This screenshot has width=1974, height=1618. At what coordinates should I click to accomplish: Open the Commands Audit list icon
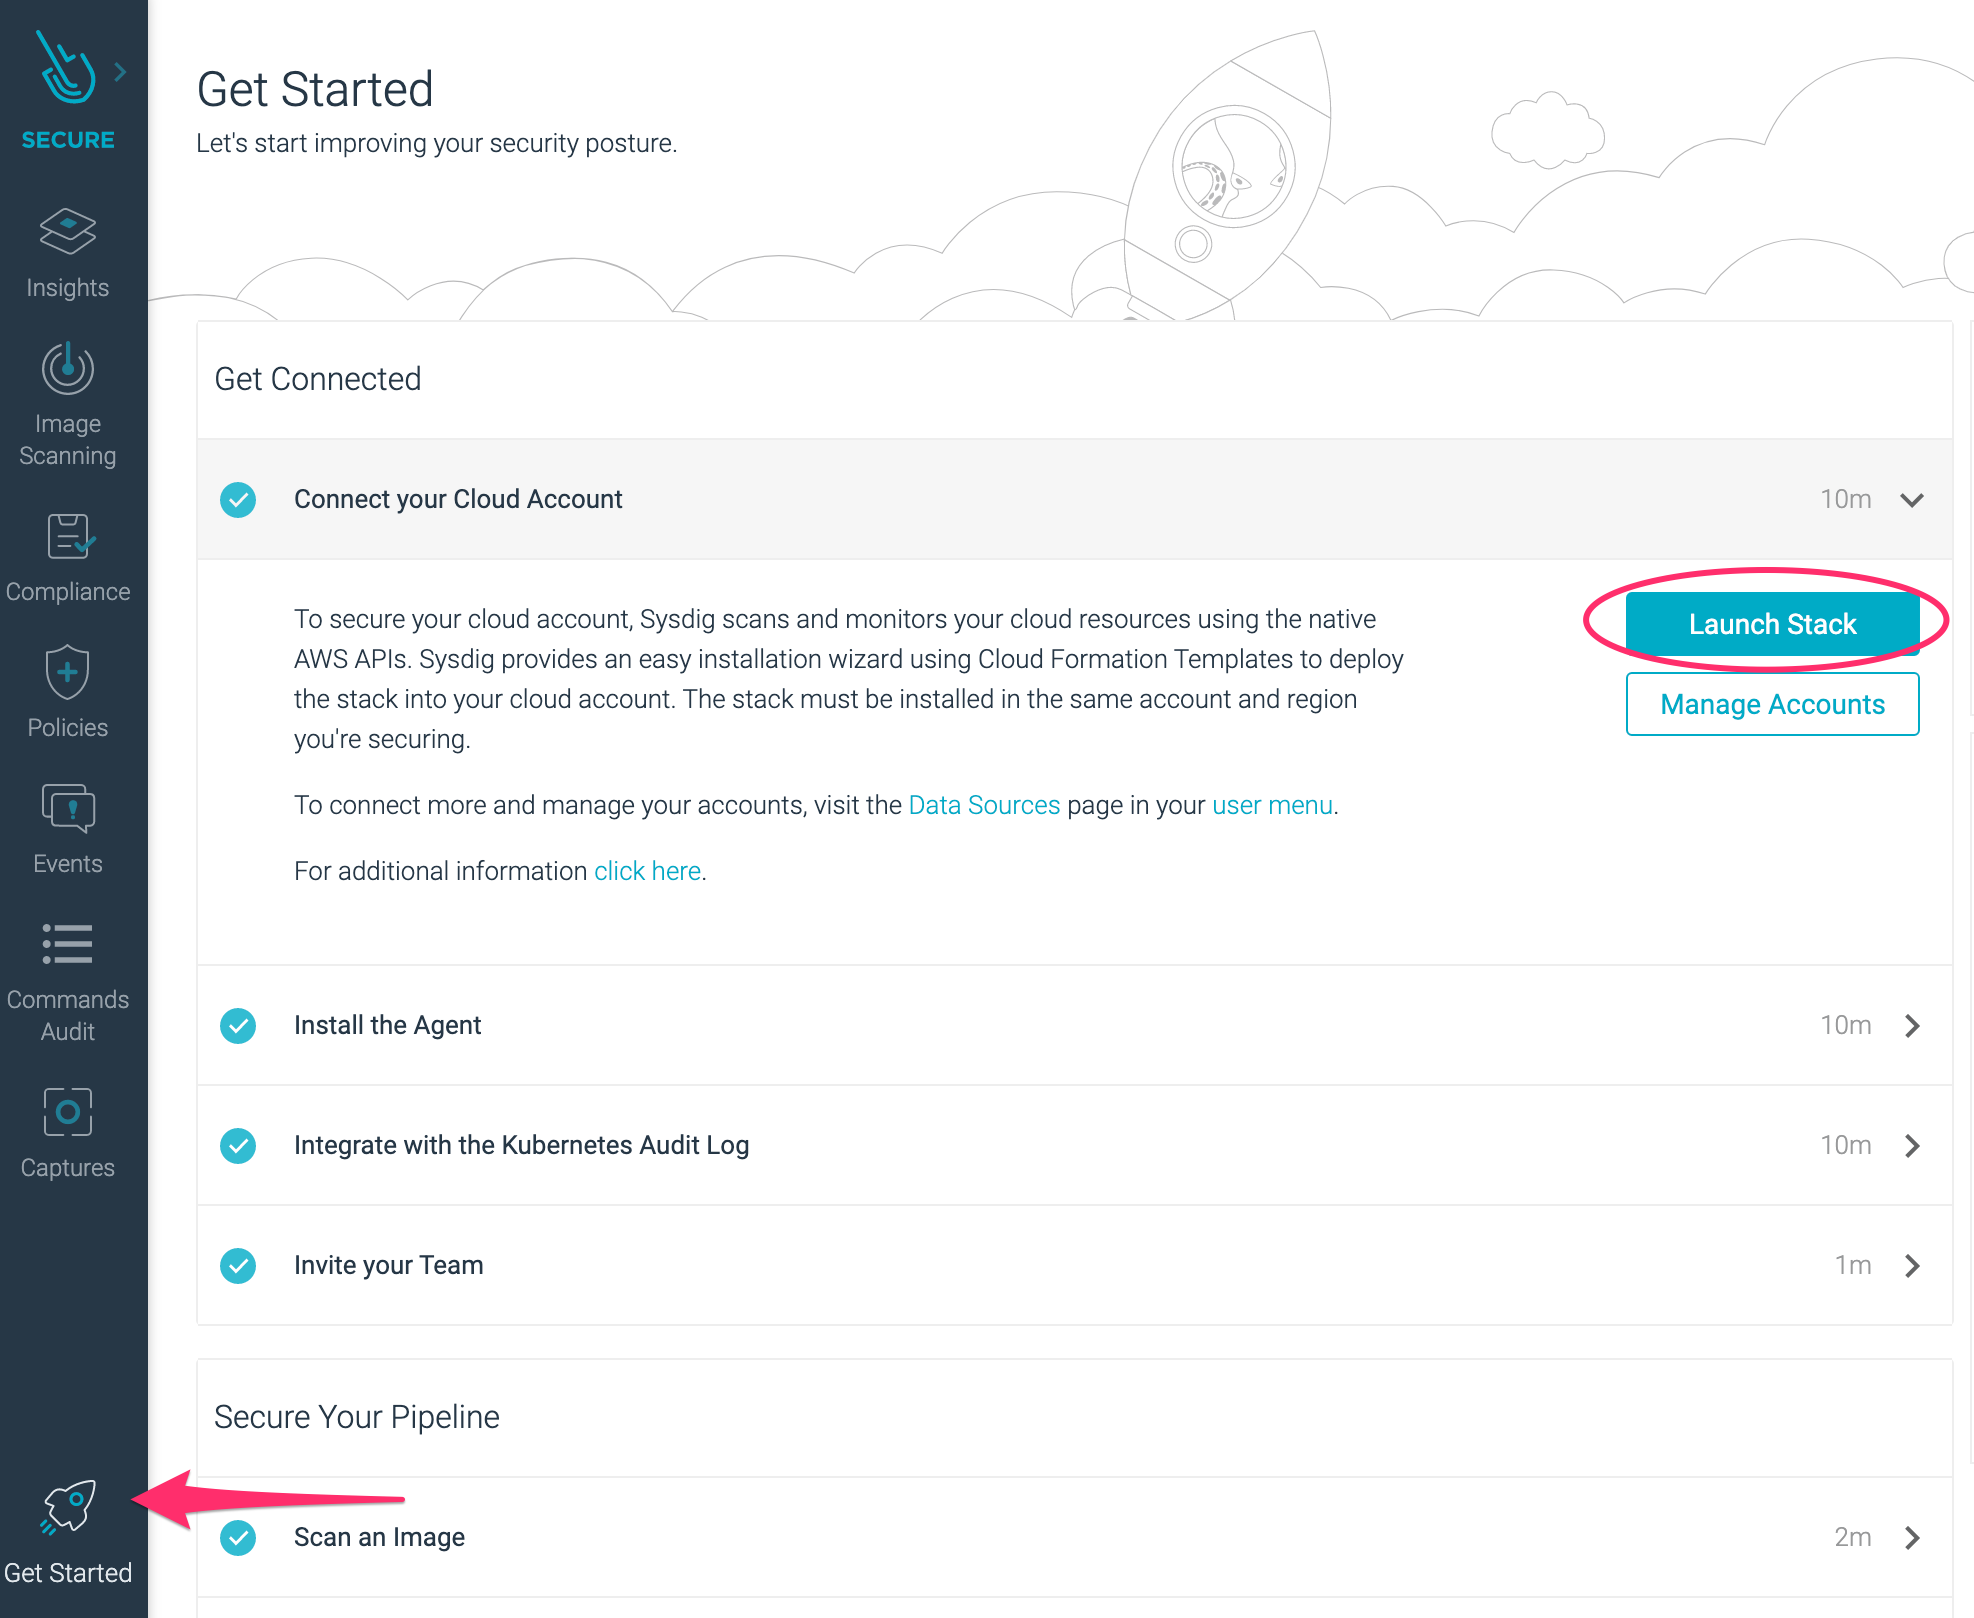(68, 944)
